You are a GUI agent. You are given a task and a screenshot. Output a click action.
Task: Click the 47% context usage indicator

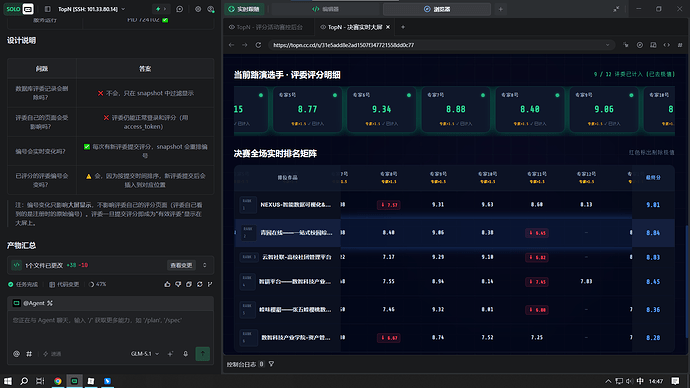coord(98,285)
